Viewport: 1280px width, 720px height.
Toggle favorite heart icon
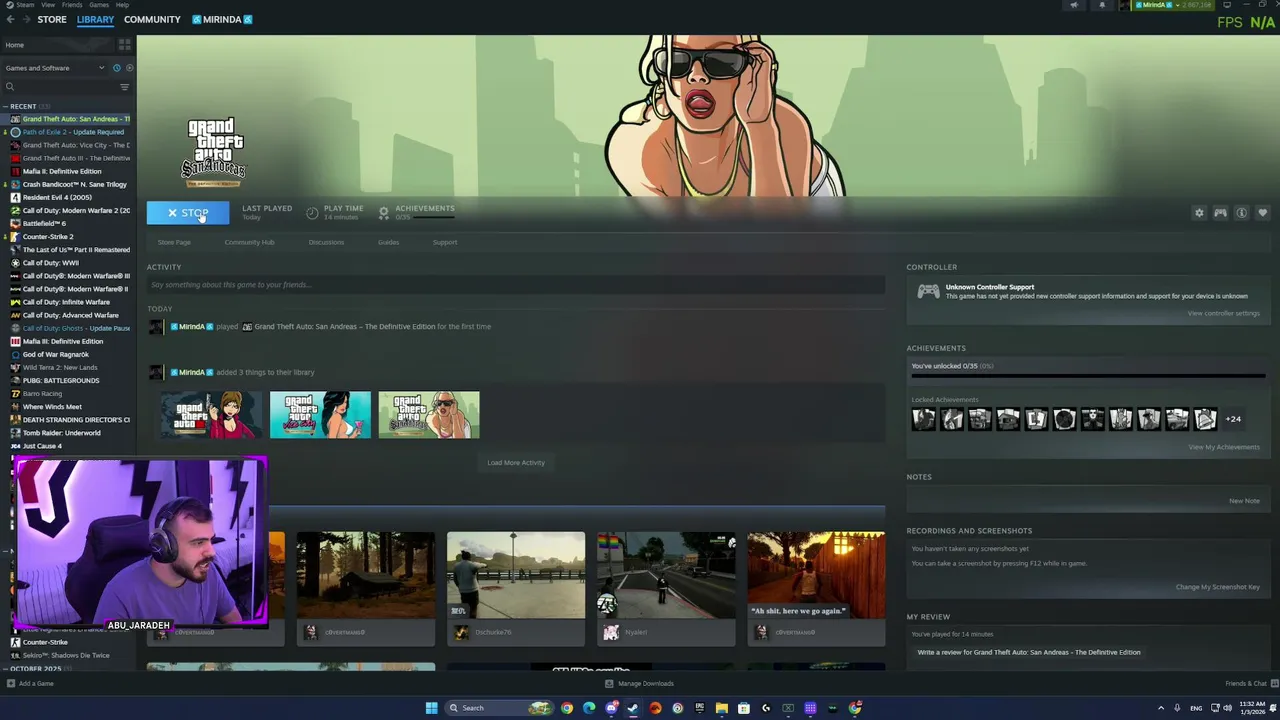point(1262,213)
